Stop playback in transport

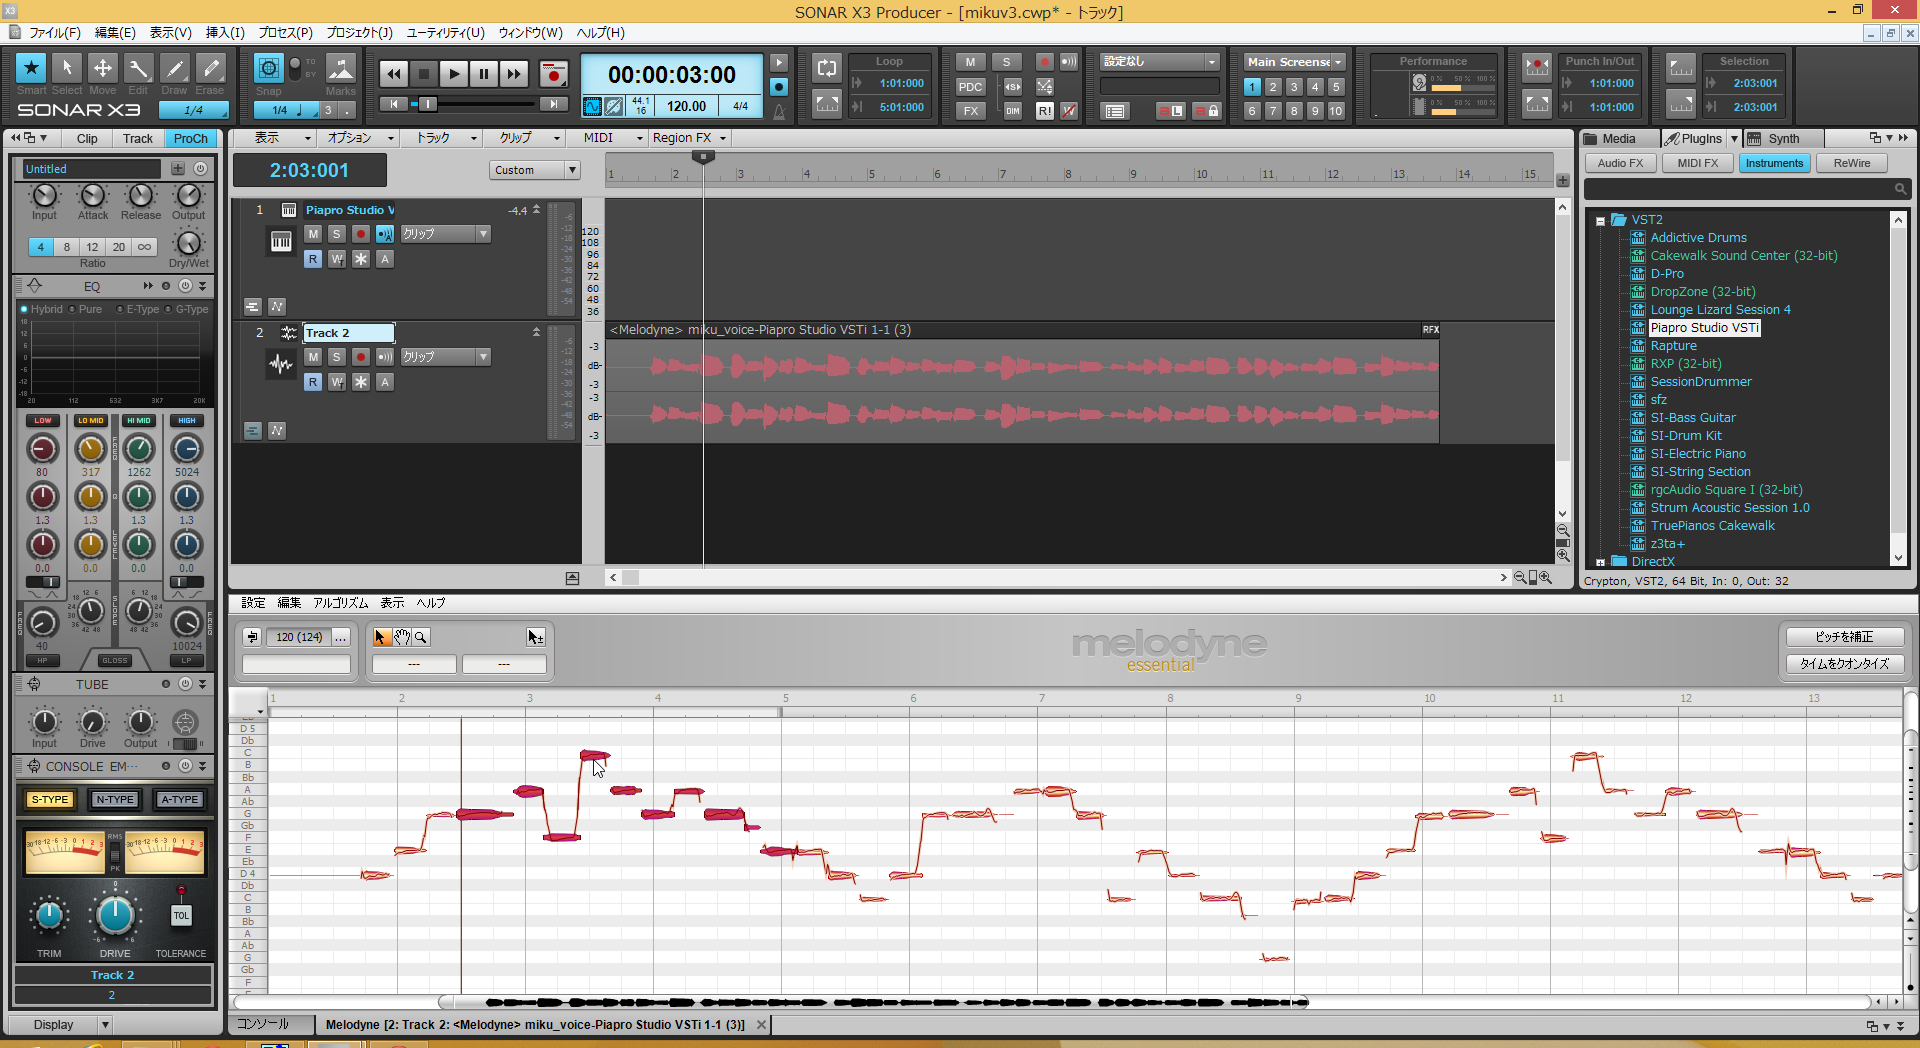click(x=424, y=73)
